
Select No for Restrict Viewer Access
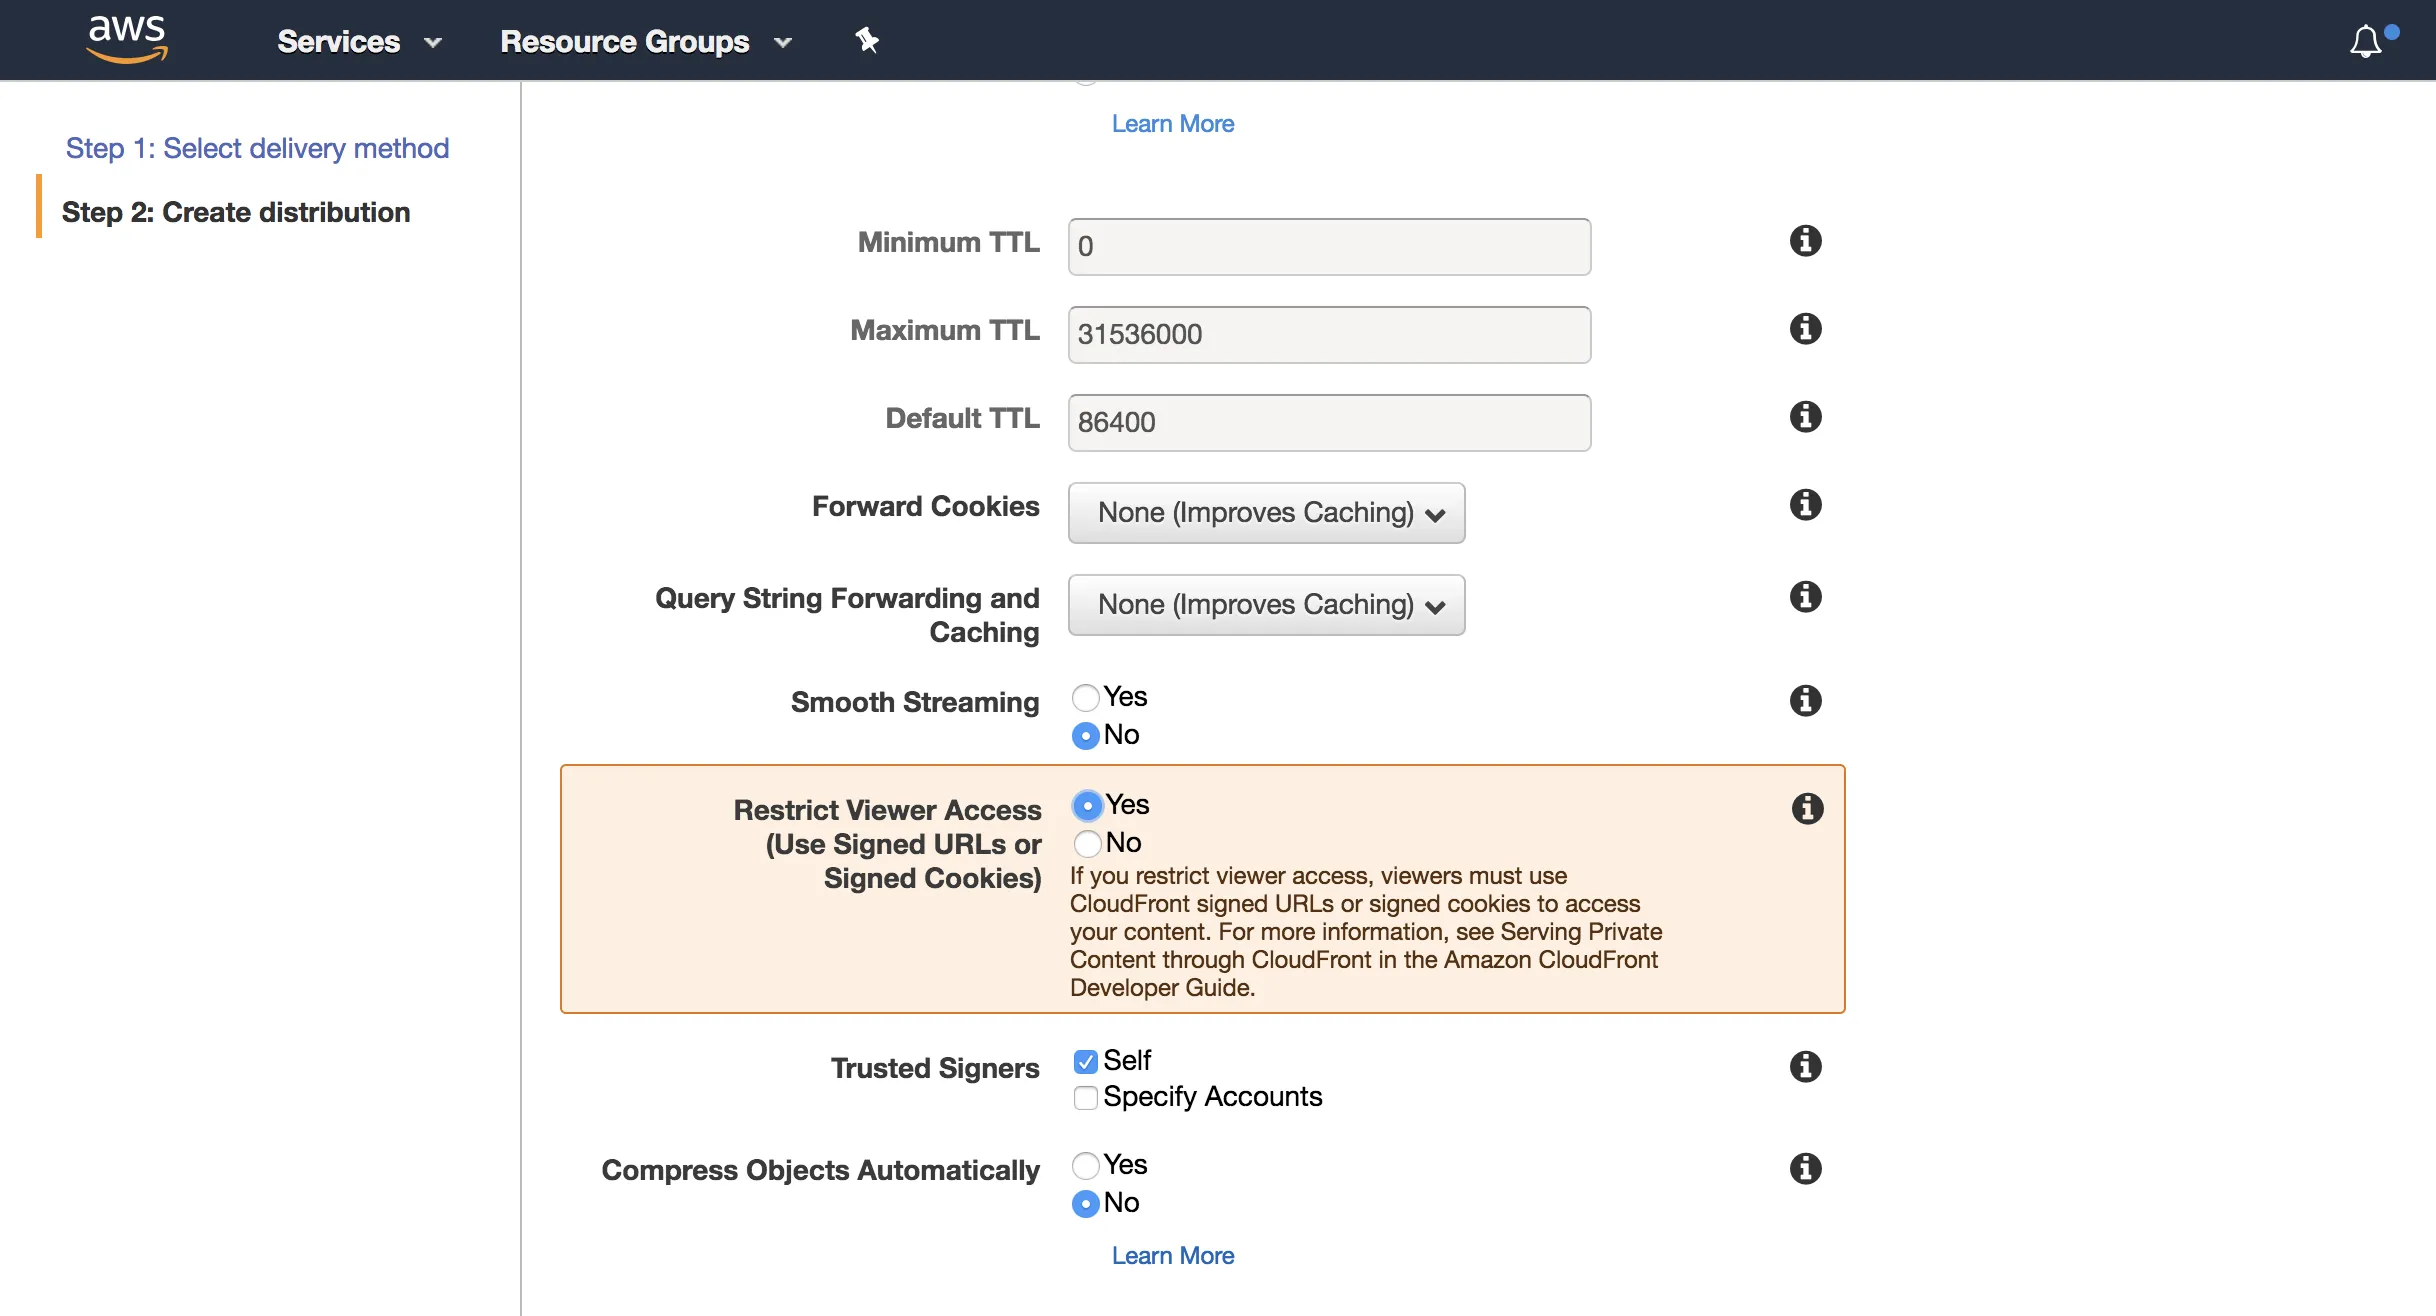pos(1088,843)
